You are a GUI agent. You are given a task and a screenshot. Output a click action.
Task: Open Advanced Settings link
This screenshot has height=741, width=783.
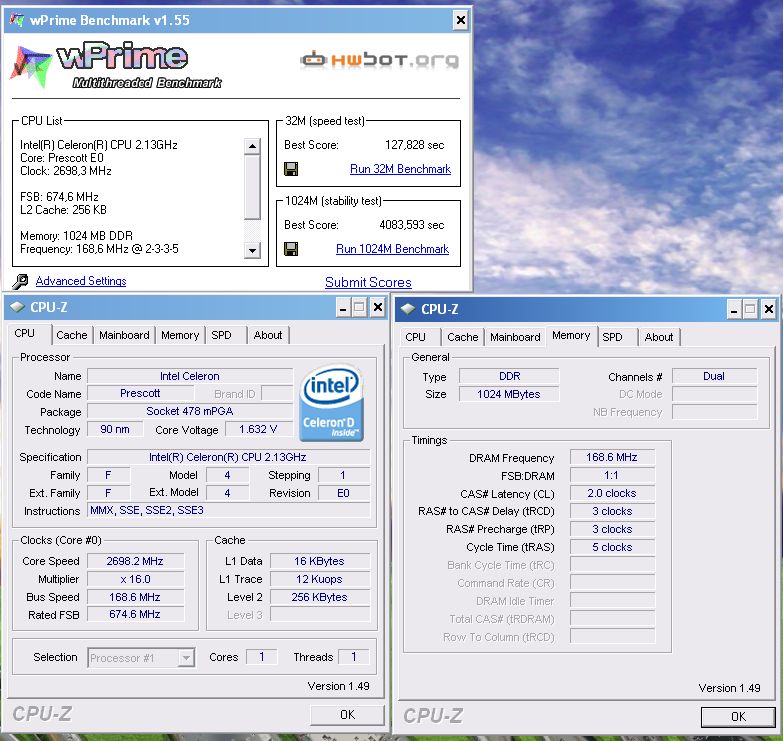[81, 281]
